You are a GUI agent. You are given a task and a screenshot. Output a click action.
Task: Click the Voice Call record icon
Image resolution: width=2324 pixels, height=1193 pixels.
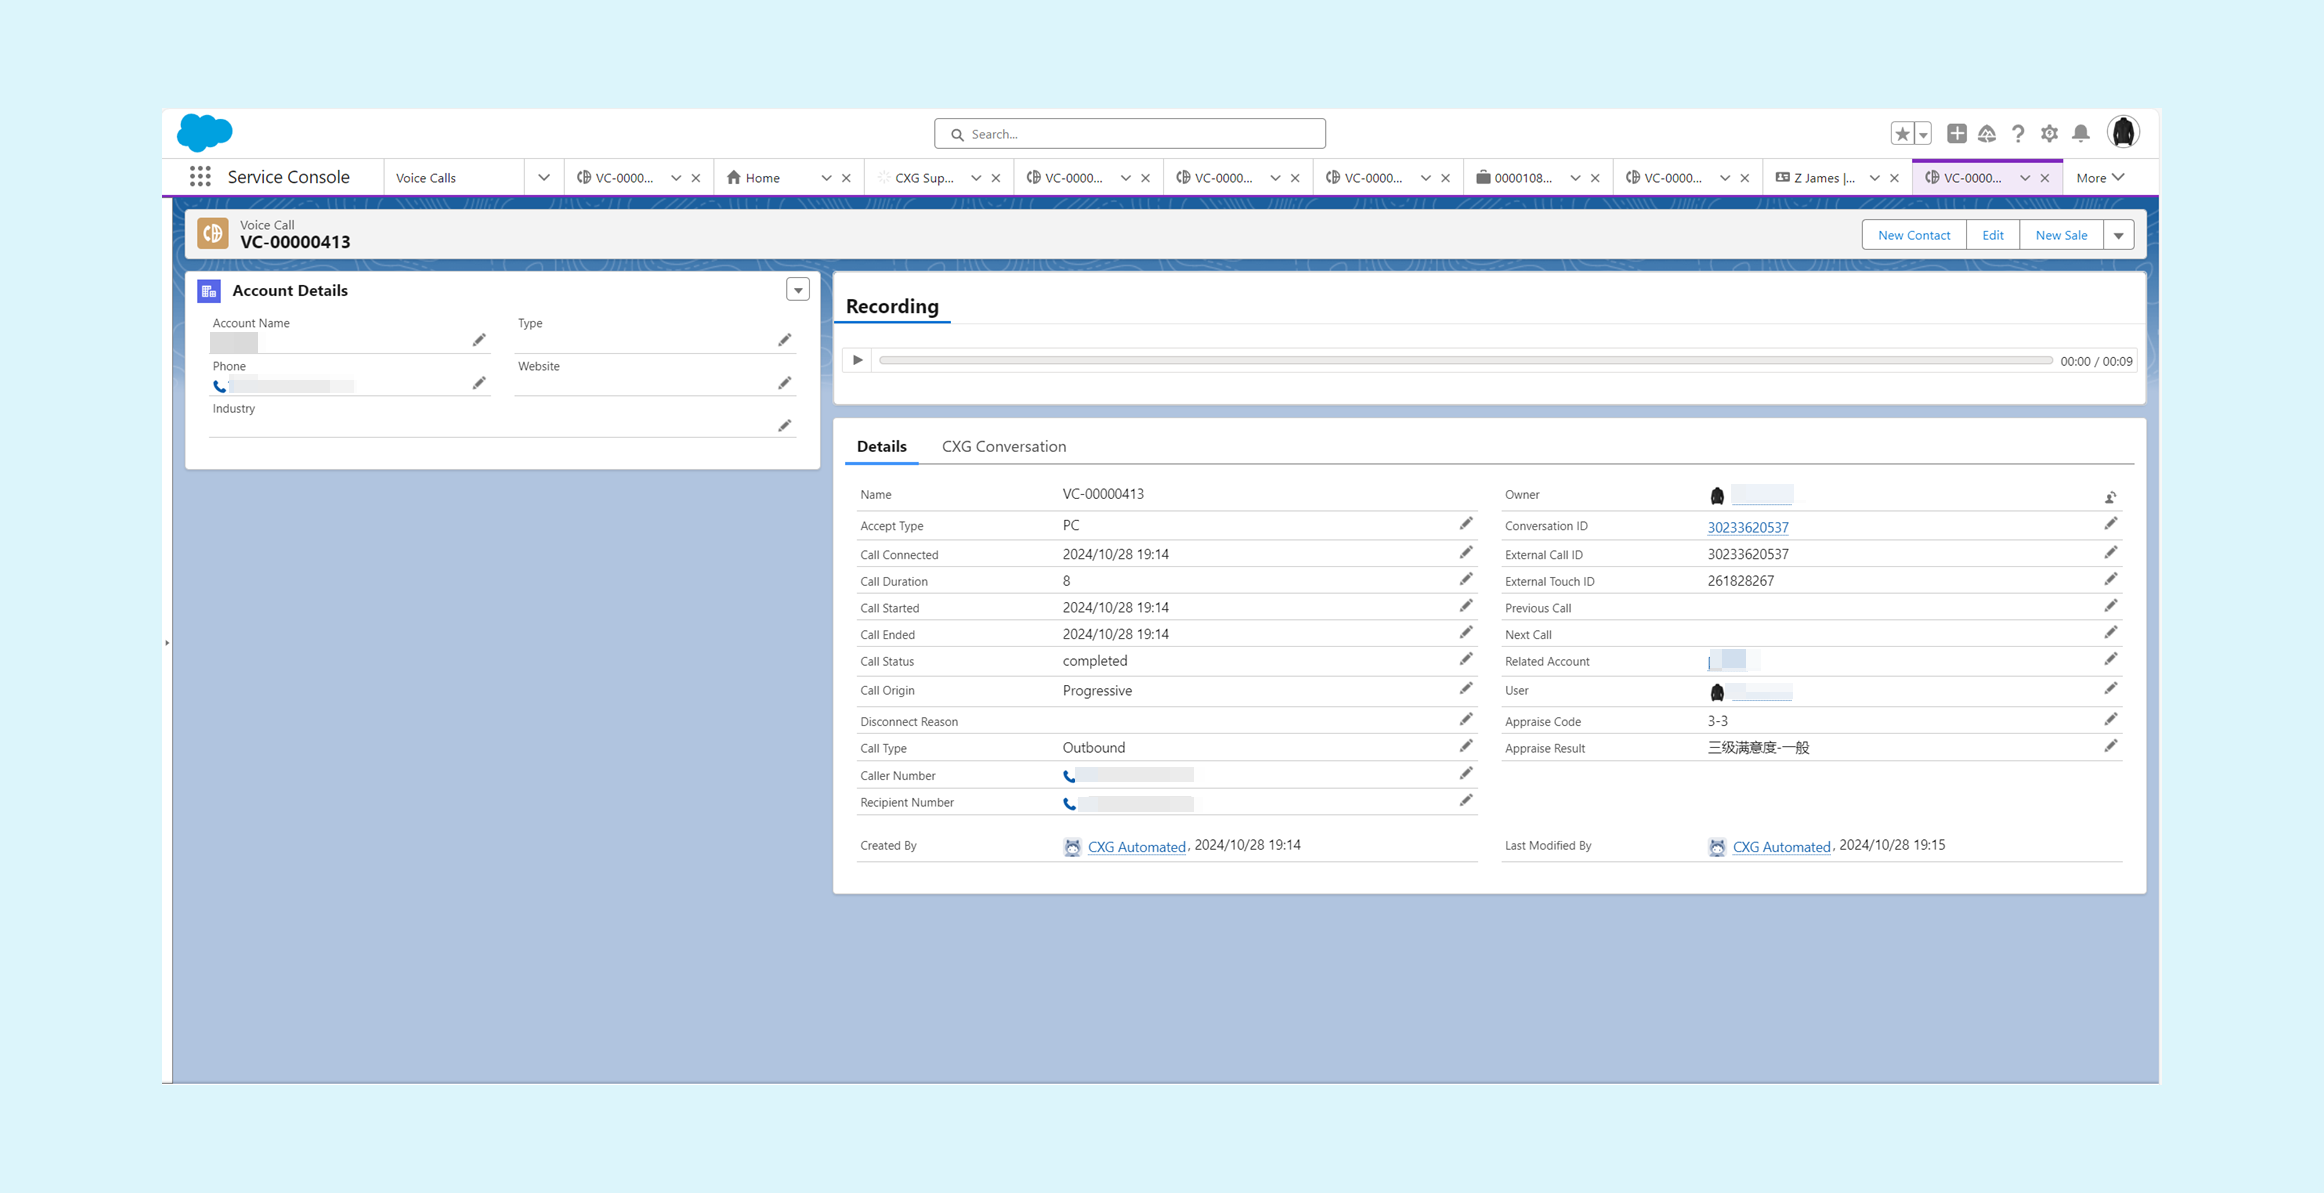[x=213, y=233]
